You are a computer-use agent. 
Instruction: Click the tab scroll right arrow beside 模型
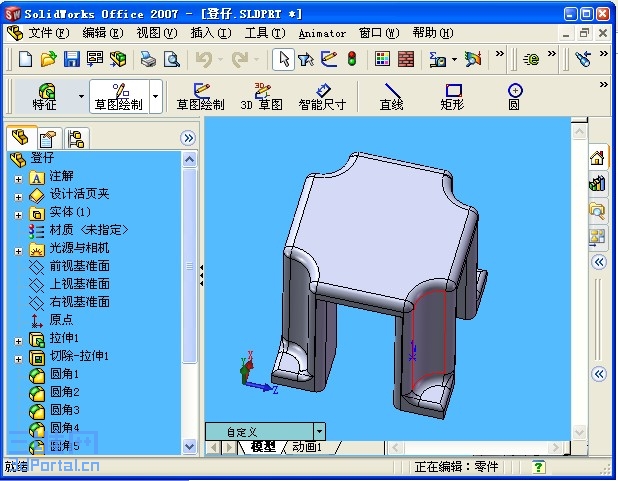229,447
